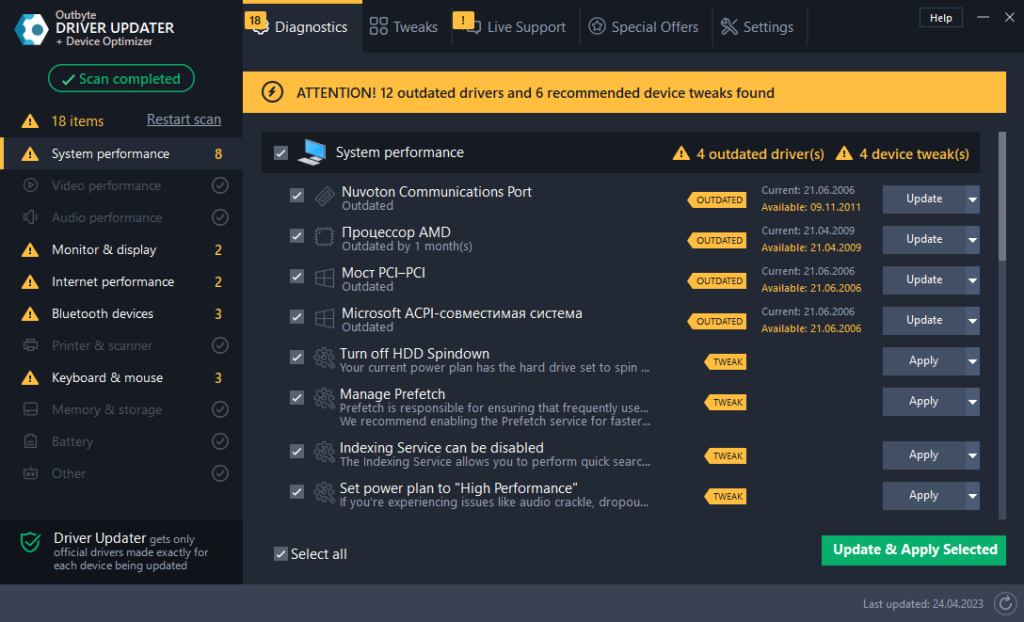Select Keyboard & mouse category in sidebar
Image resolution: width=1024 pixels, height=622 pixels.
point(121,378)
